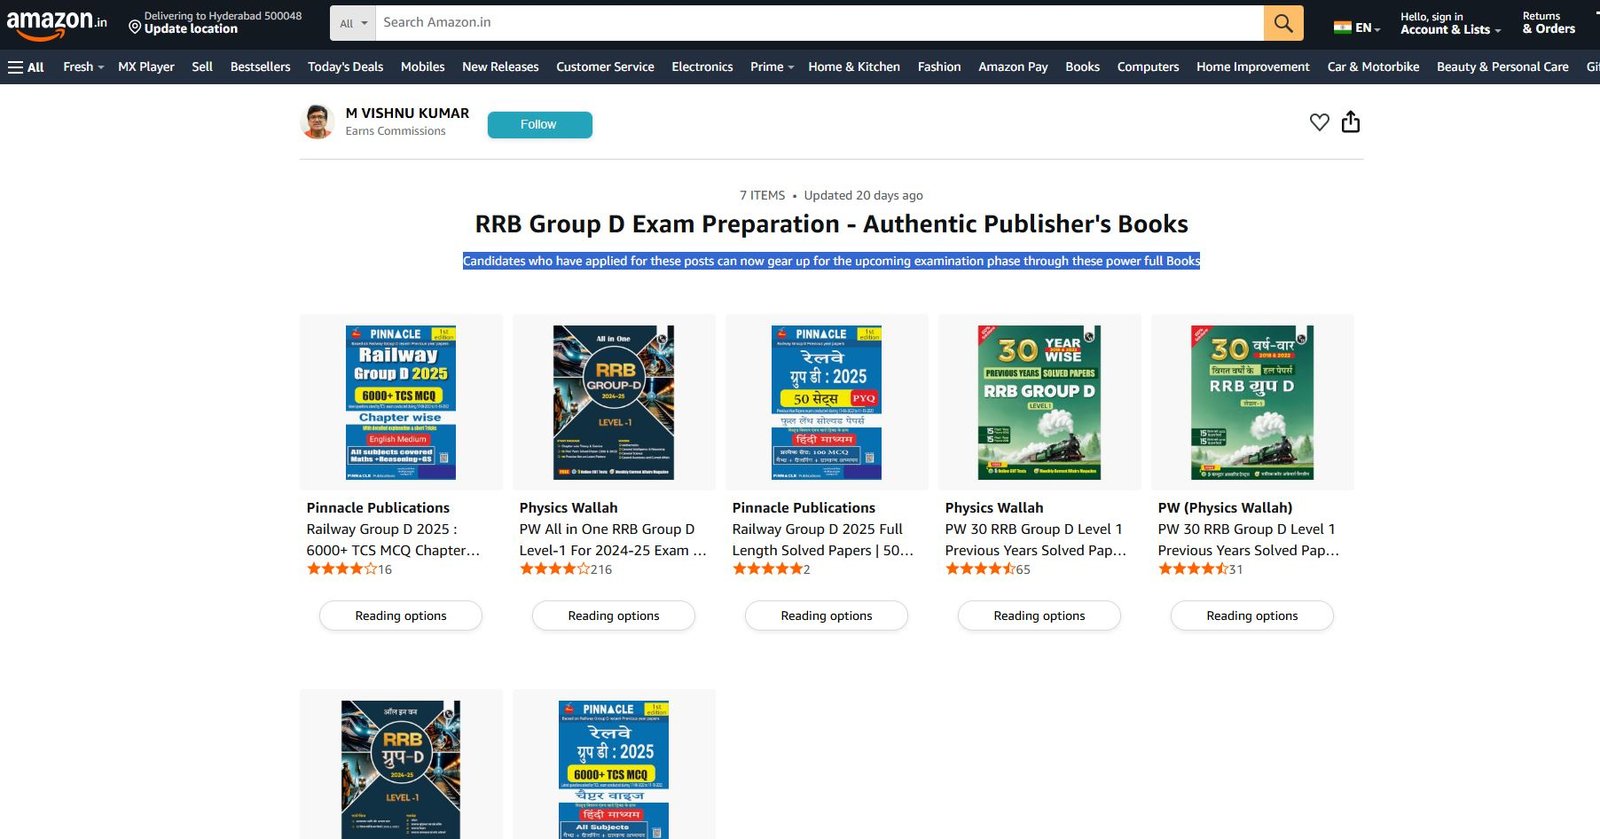Open Returns & Orders link
The height and width of the screenshot is (839, 1600).
[x=1548, y=23]
